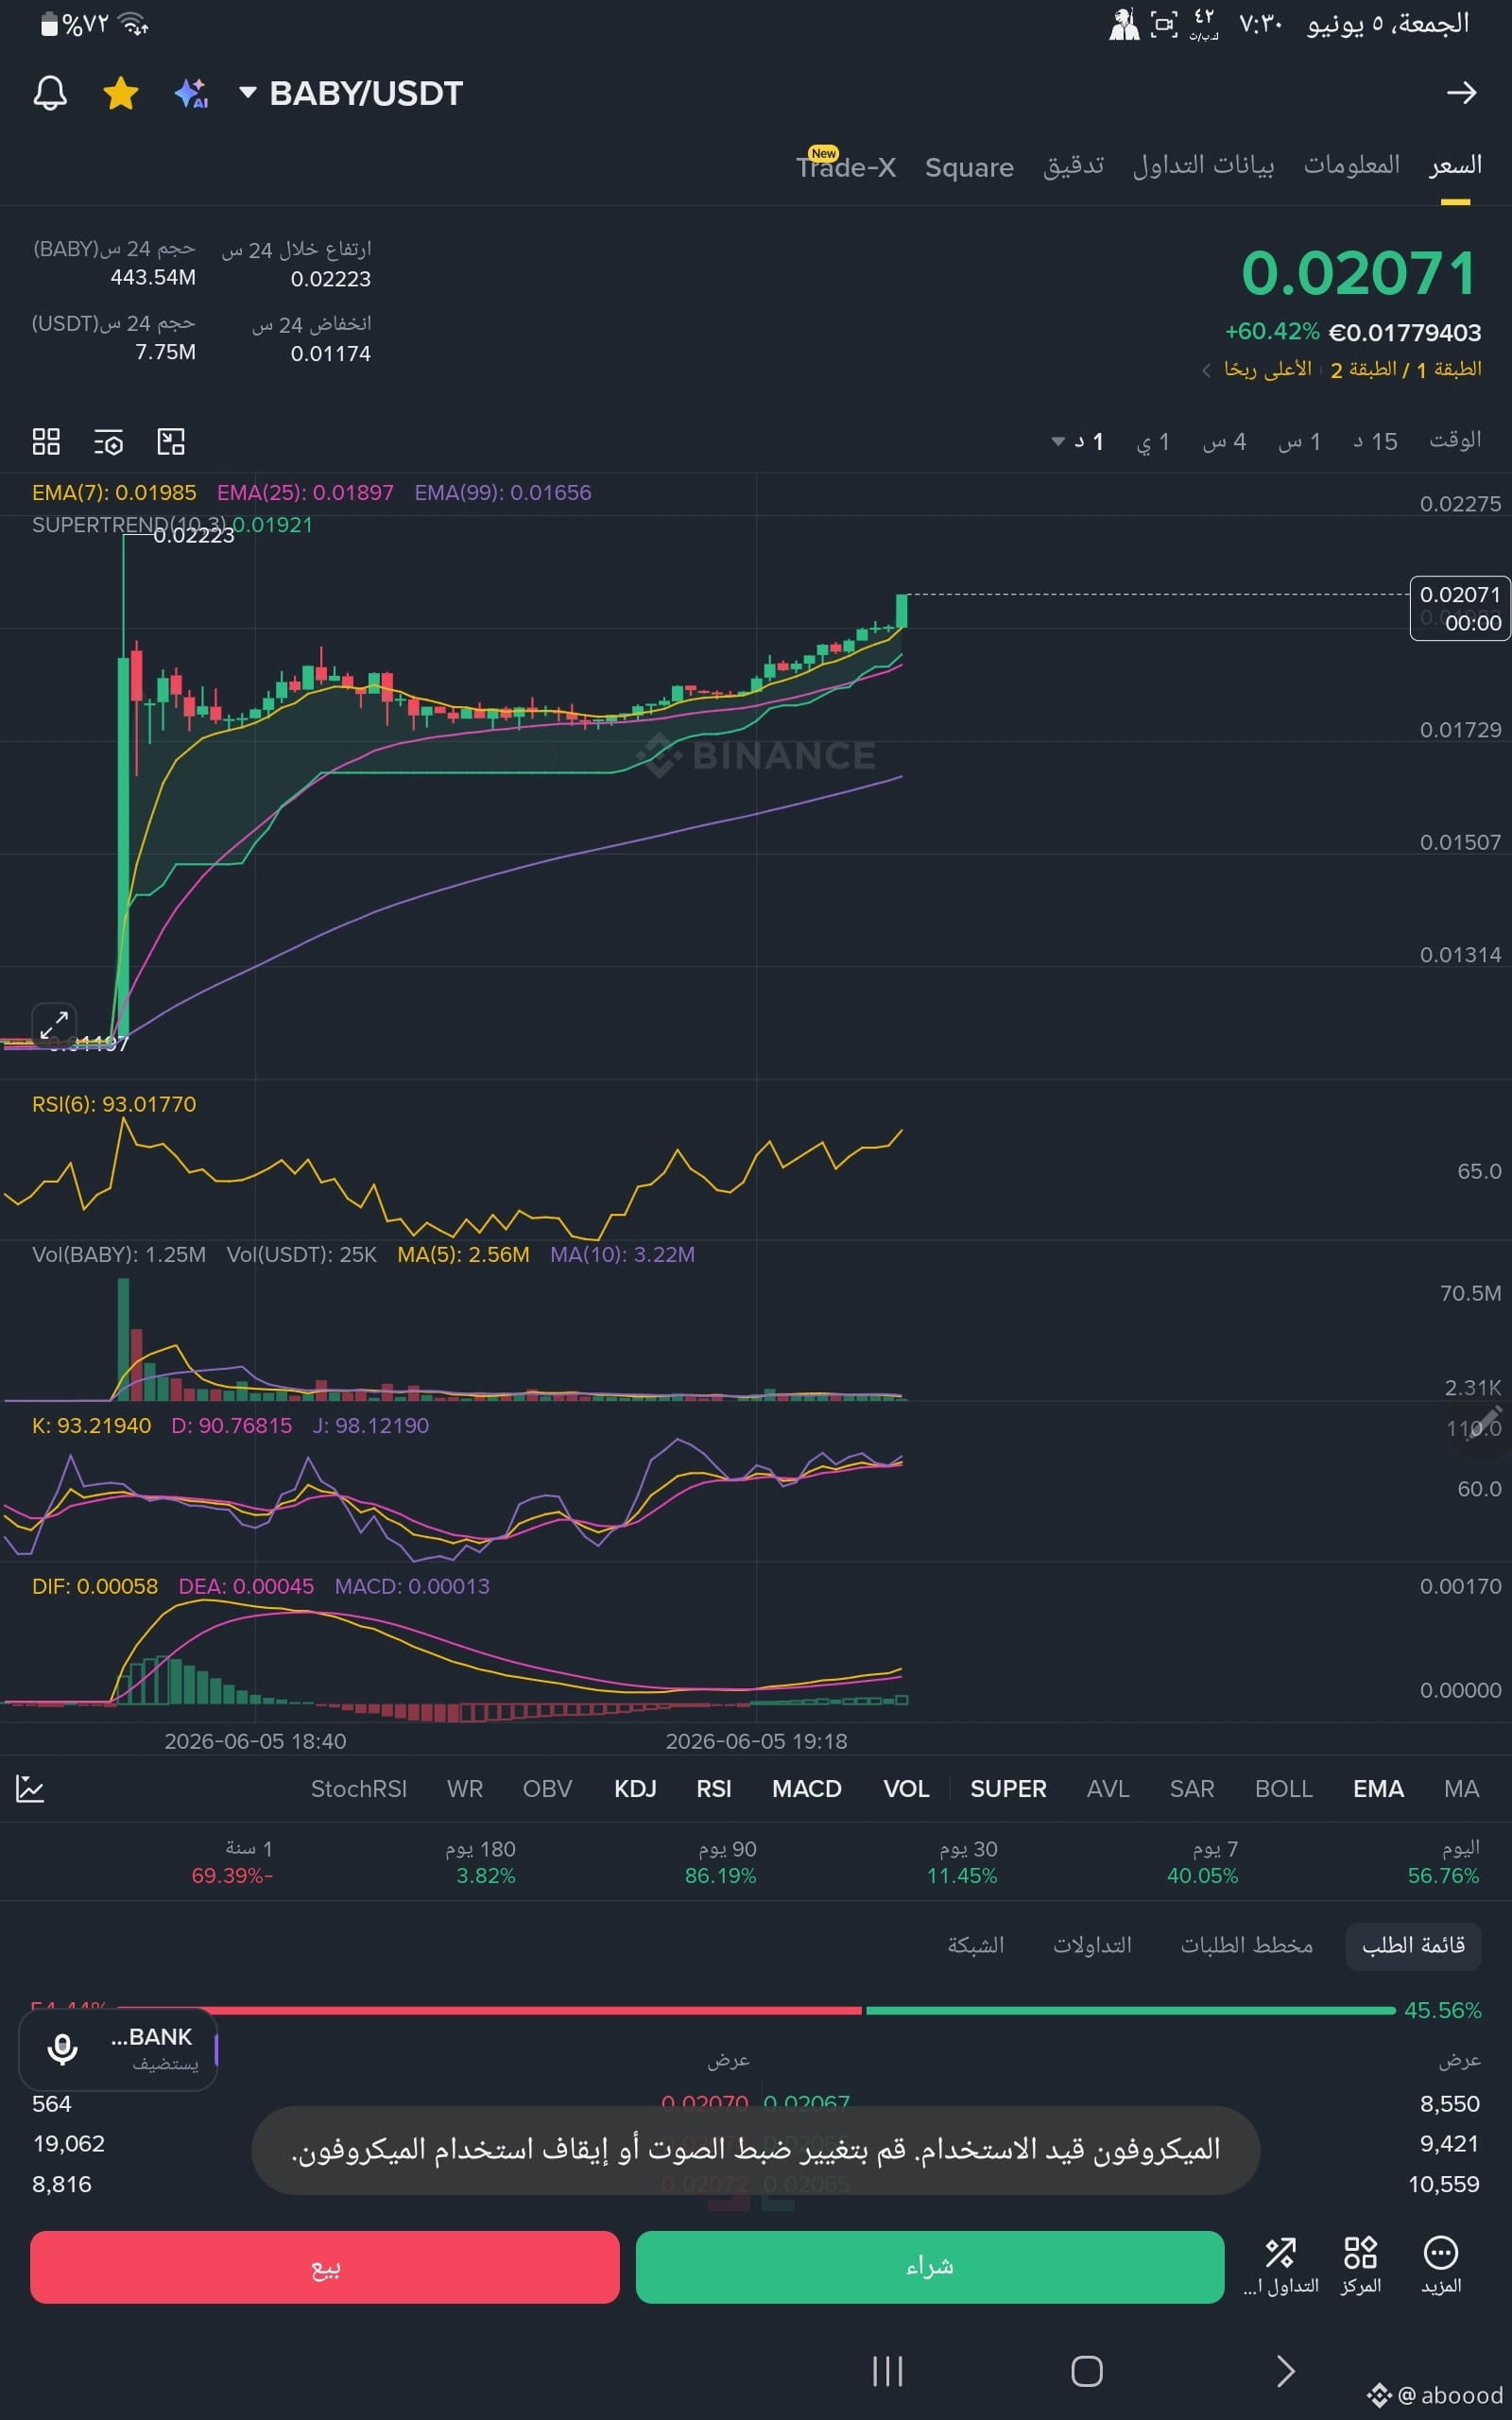Open the chart drawing tools icon
The height and width of the screenshot is (2420, 1512).
click(171, 441)
